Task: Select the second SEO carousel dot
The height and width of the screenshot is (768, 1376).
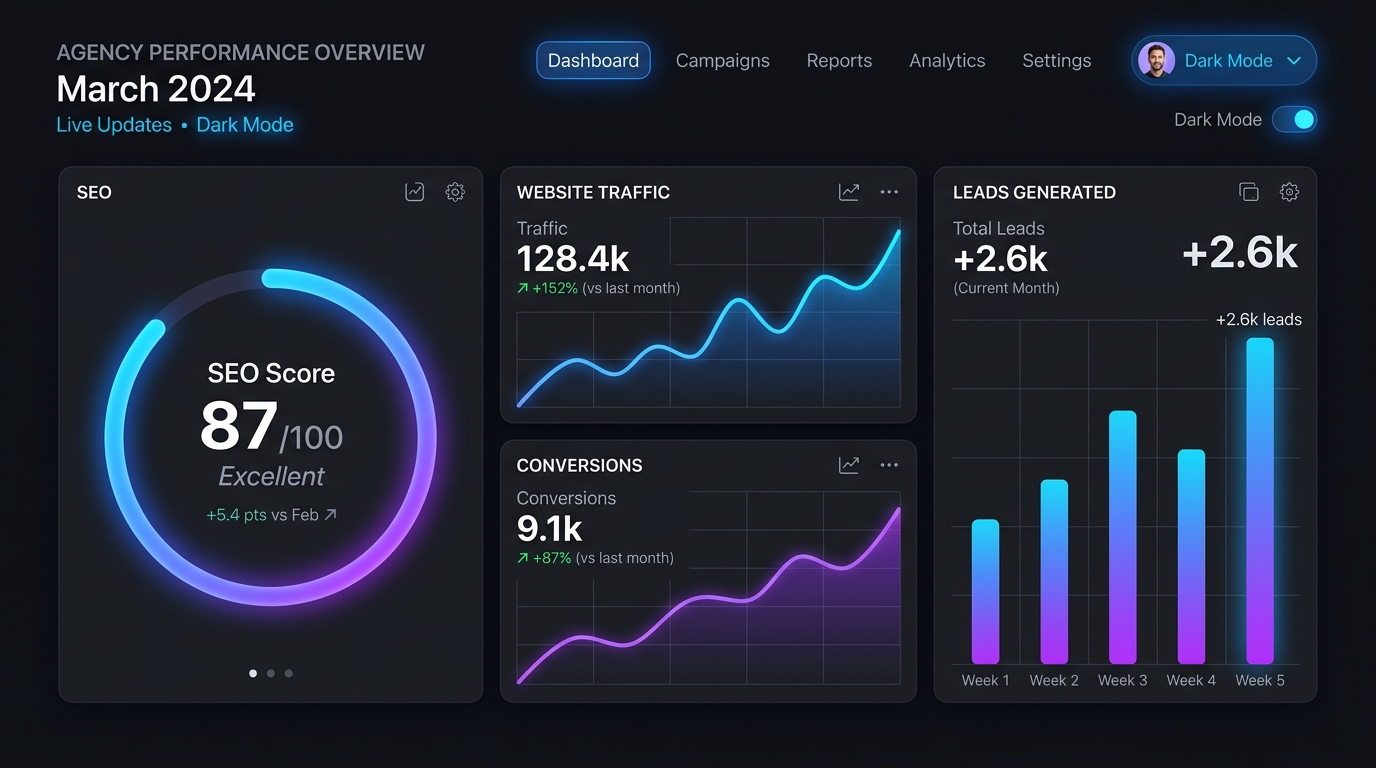Action: 271,673
